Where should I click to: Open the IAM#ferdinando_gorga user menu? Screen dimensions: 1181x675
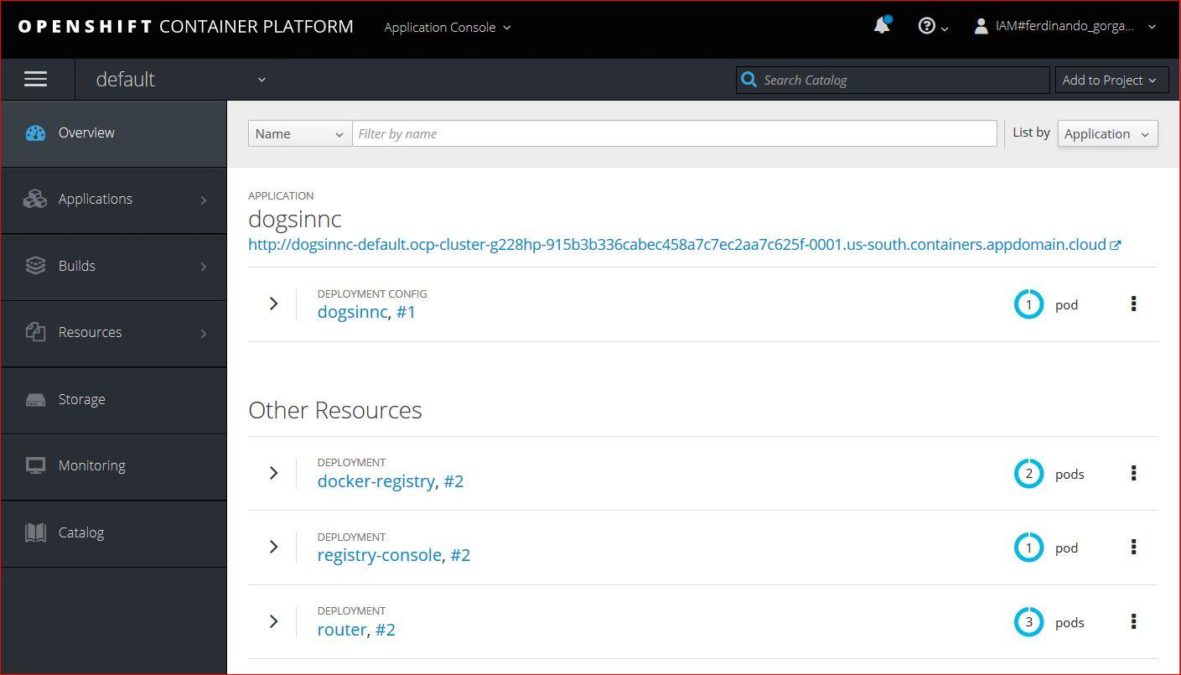click(1065, 28)
